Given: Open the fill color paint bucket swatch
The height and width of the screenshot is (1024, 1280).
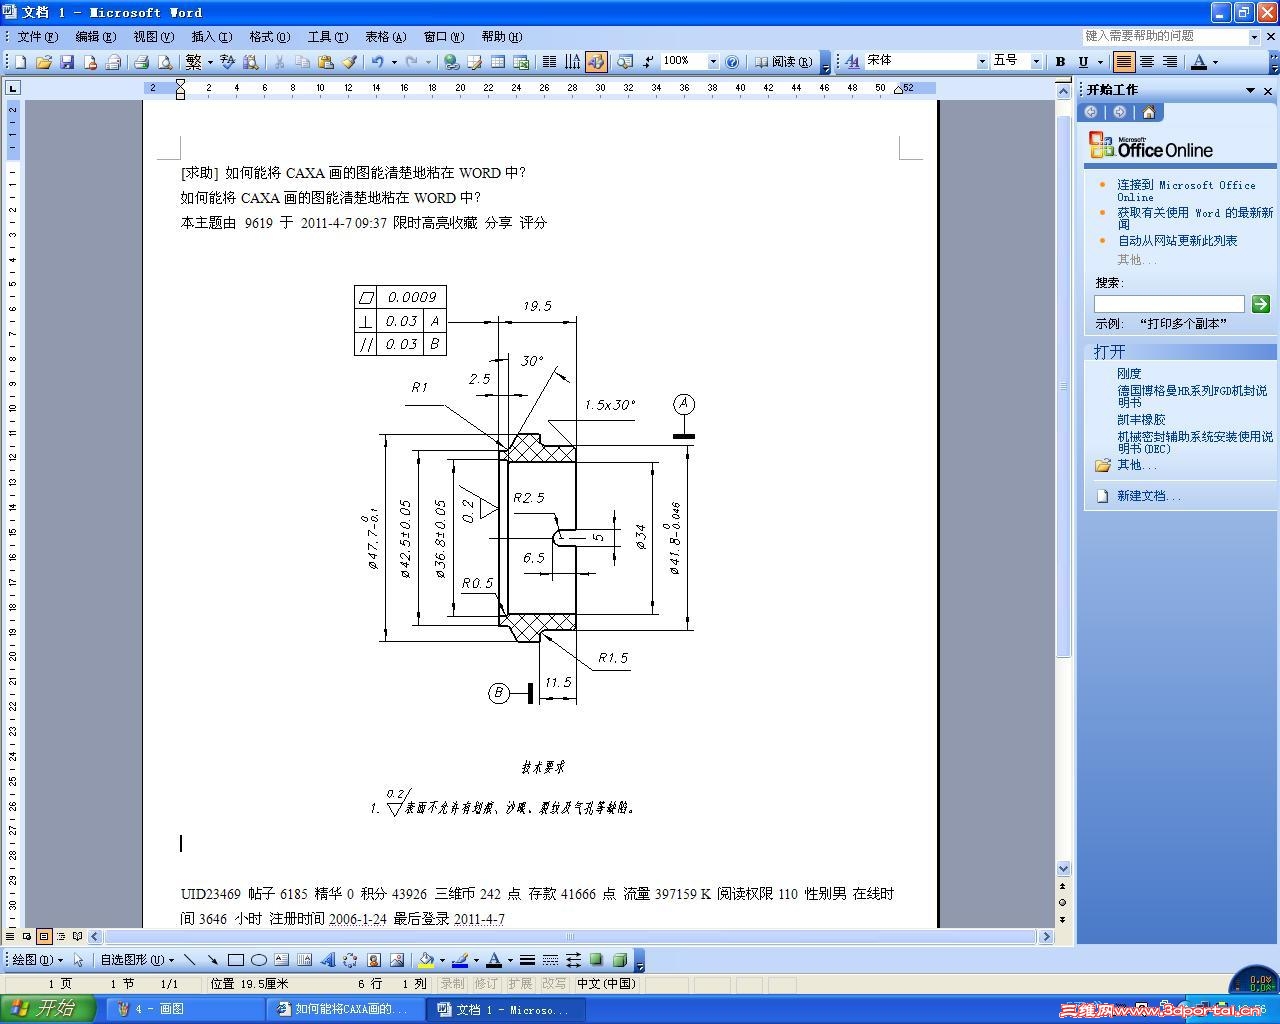Looking at the screenshot, I should (426, 960).
